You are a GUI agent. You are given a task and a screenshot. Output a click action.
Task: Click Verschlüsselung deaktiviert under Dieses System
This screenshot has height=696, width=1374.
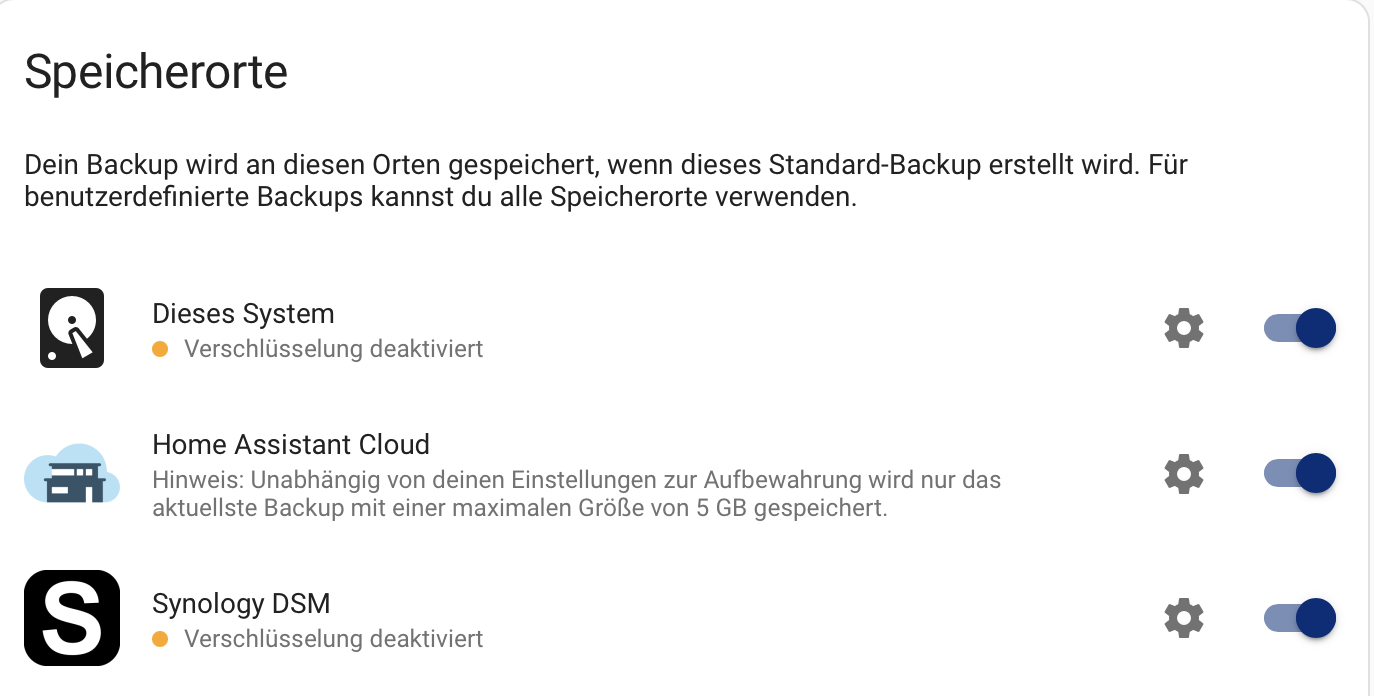(334, 349)
